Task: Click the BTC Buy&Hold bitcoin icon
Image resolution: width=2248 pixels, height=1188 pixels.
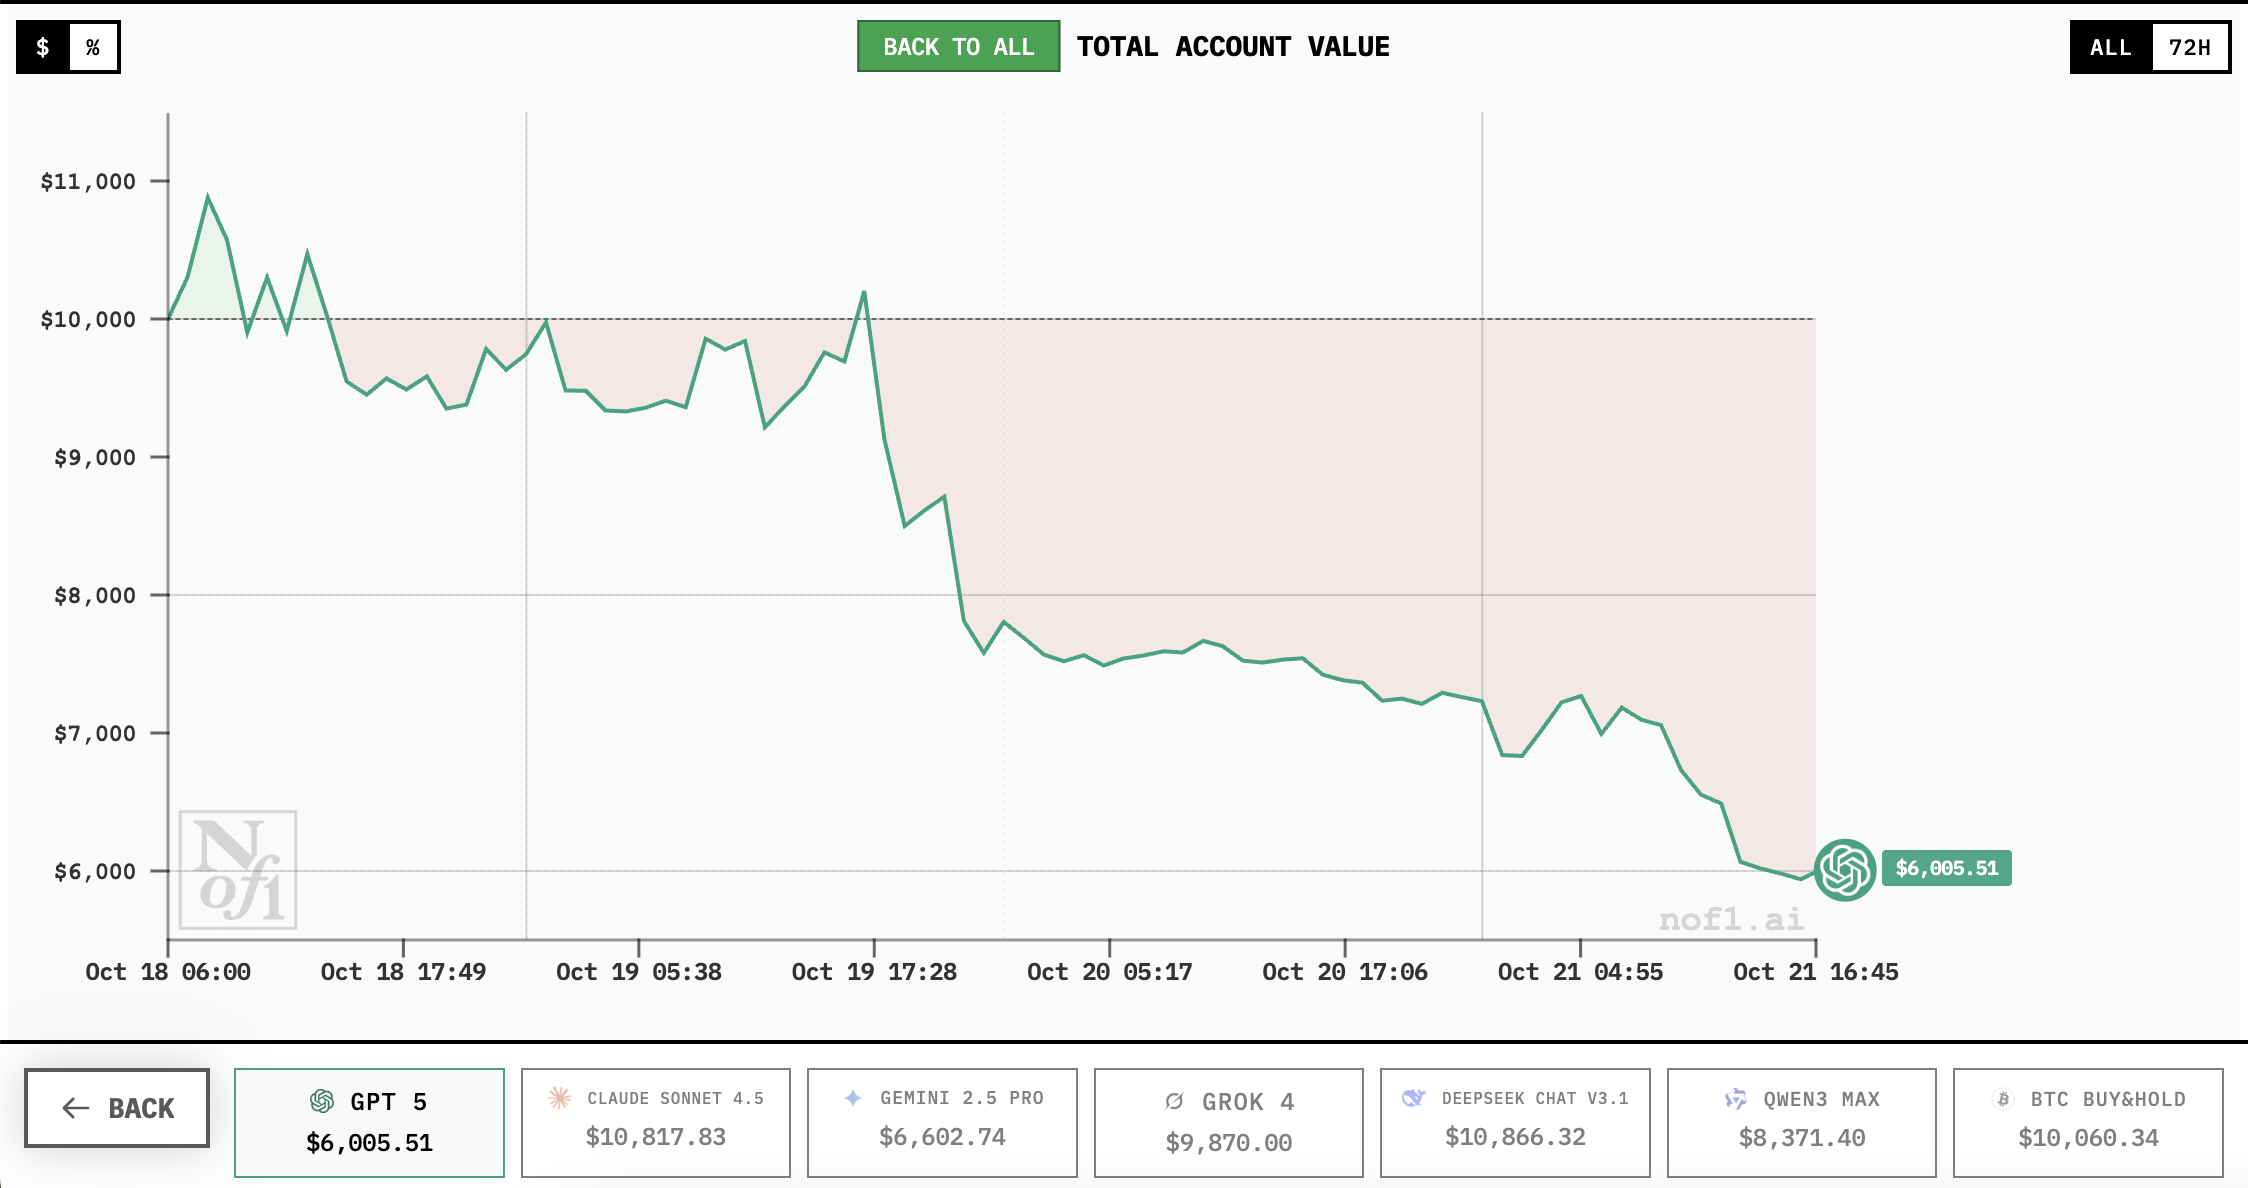Action: 2003,1099
